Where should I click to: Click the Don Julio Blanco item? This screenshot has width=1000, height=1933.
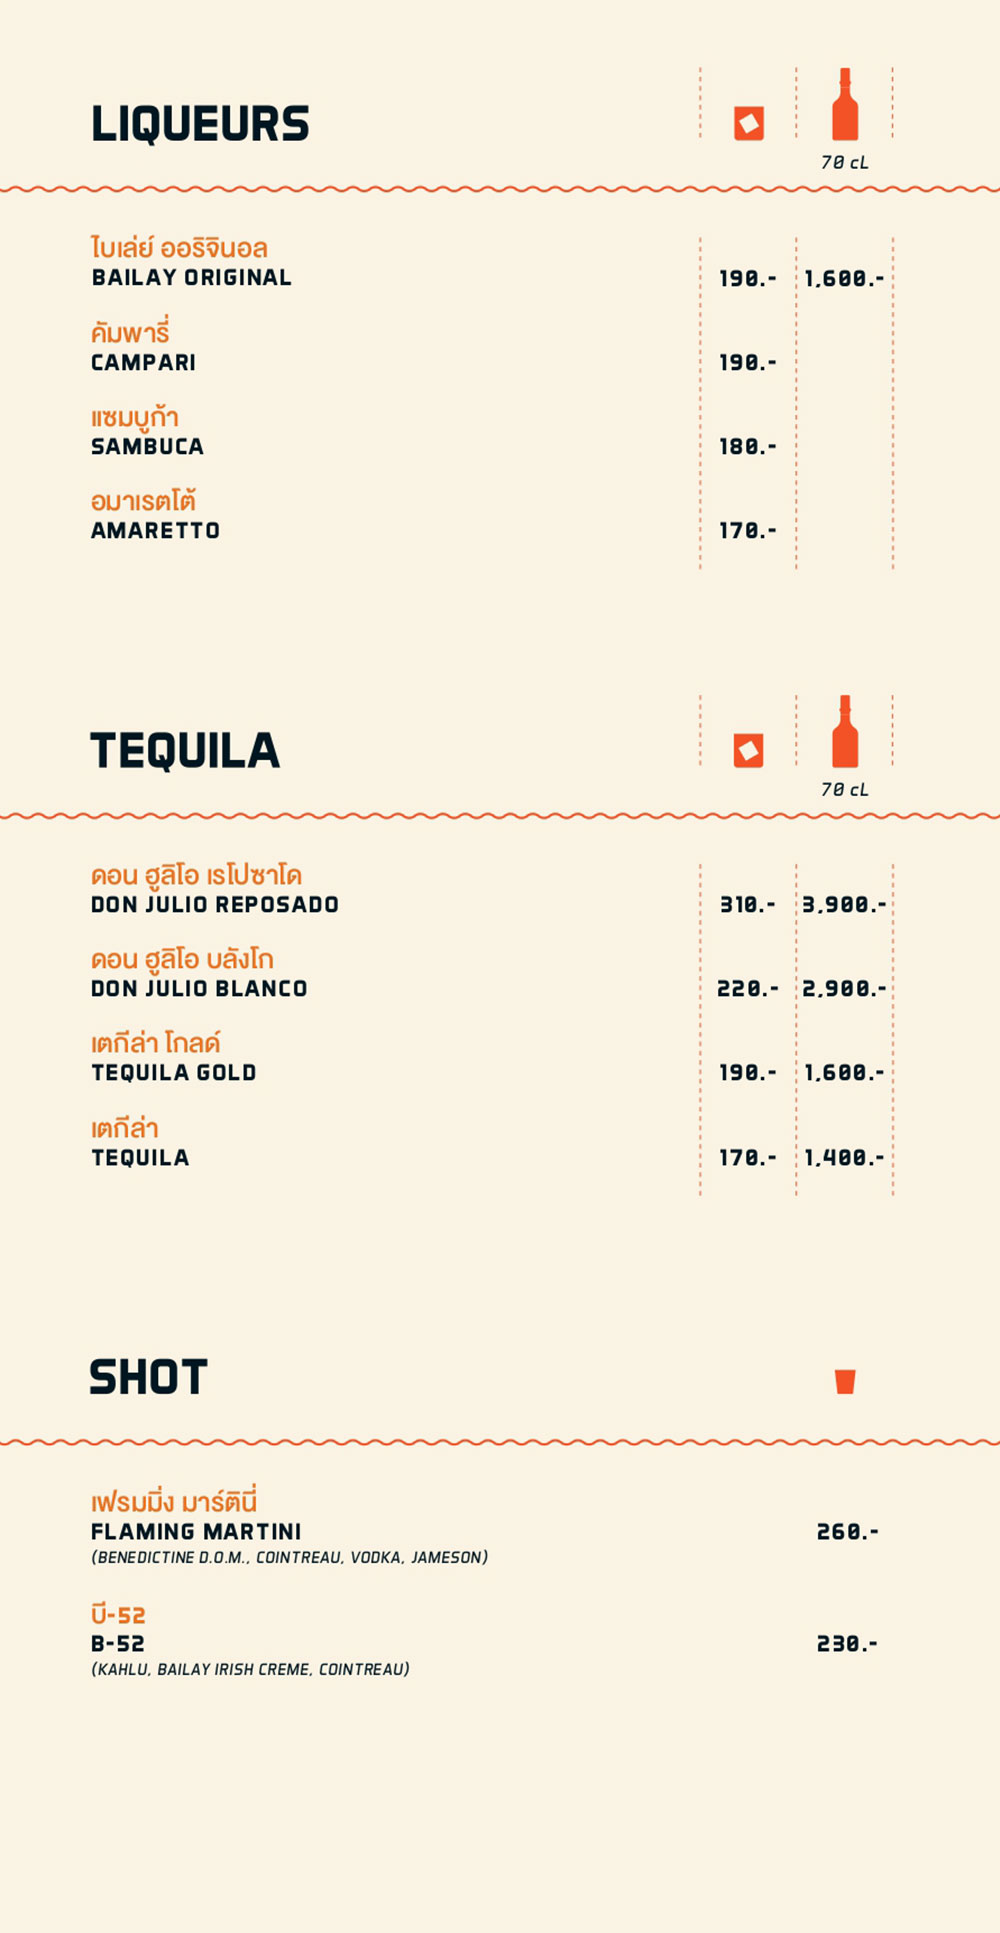(199, 974)
